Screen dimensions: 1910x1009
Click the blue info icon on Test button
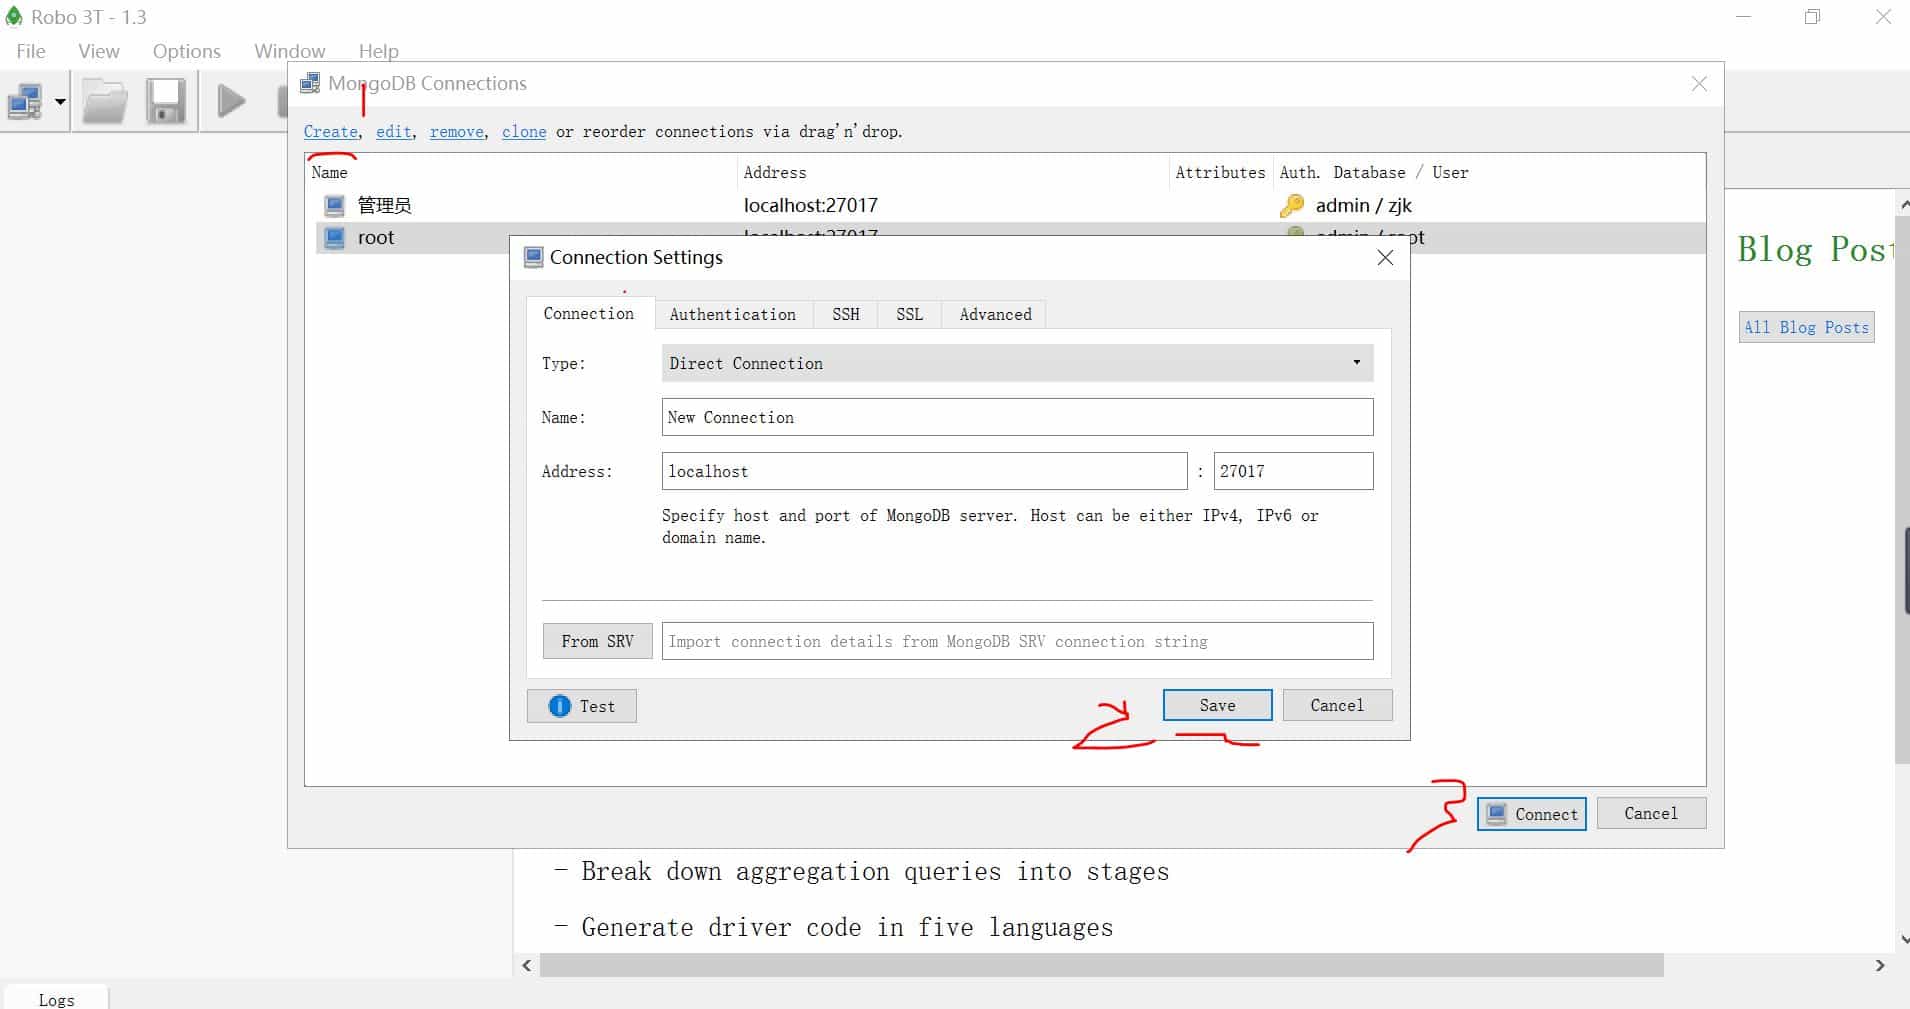[x=560, y=706]
